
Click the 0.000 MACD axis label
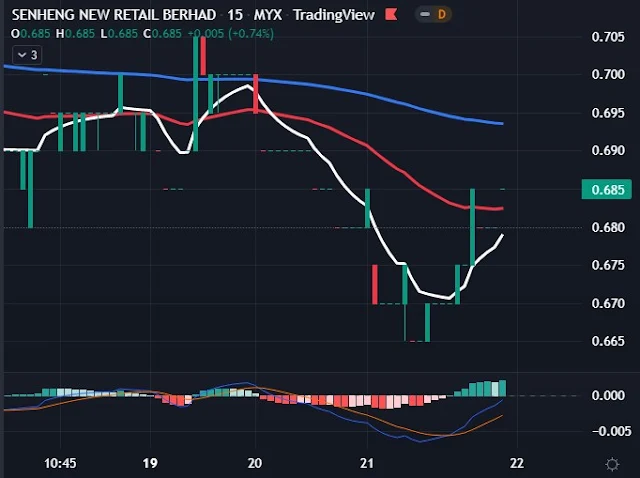pos(608,395)
